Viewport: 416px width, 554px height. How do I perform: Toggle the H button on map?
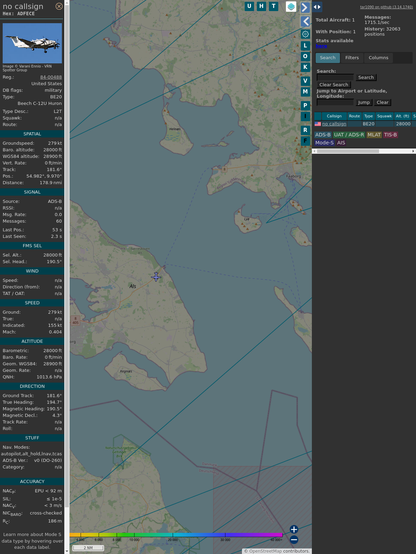click(261, 6)
